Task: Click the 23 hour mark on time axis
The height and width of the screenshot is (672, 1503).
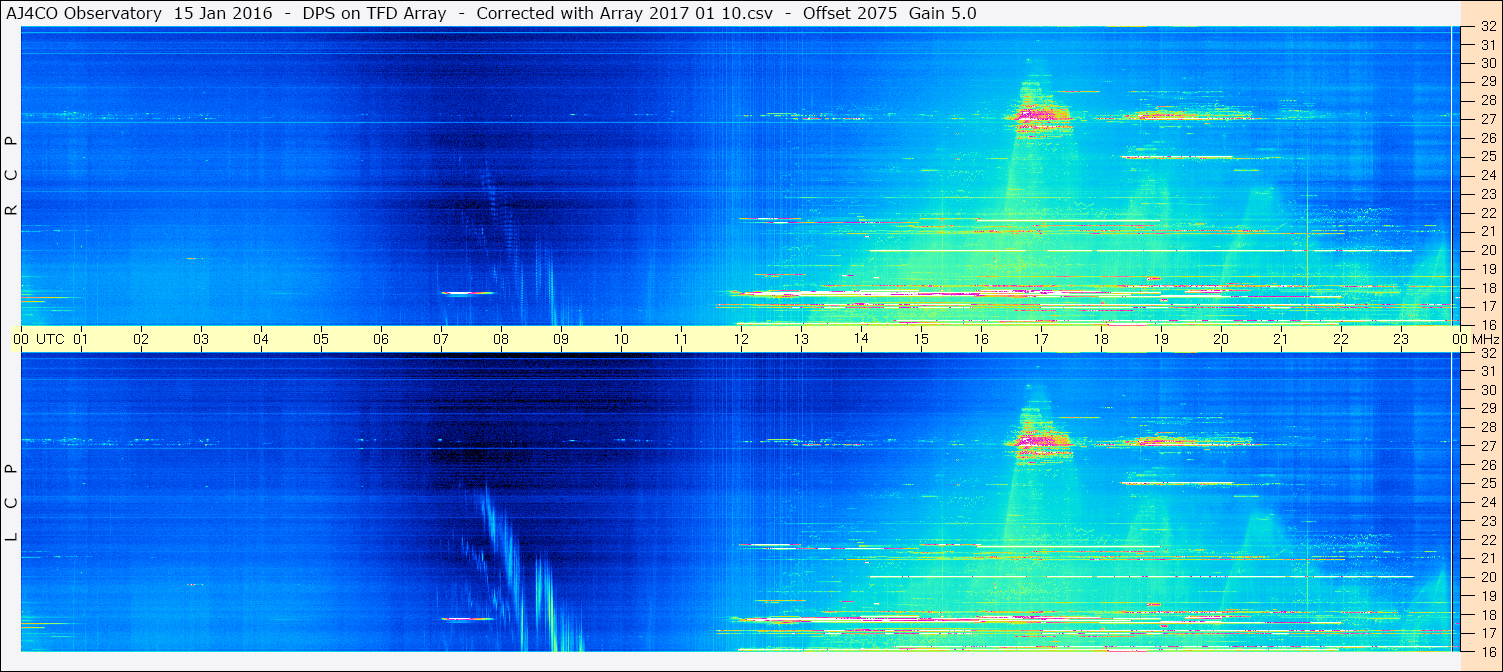Action: 1401,339
